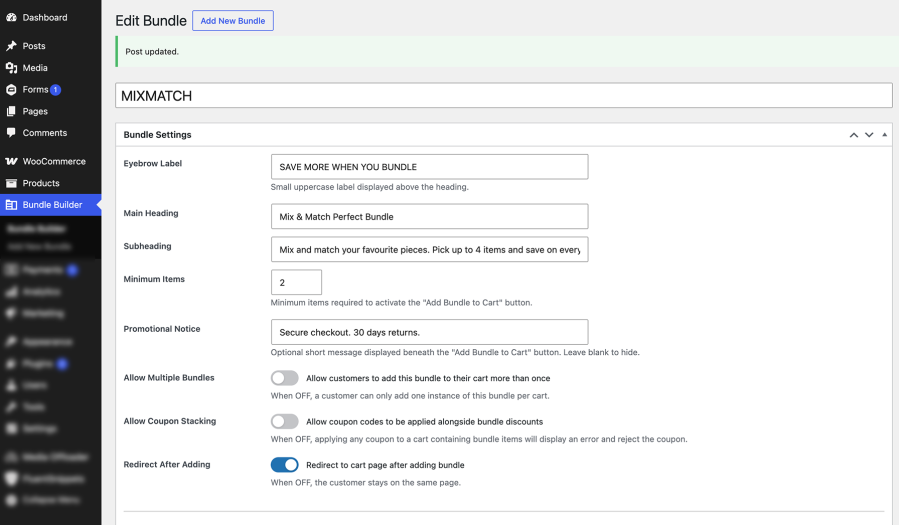Screen dimensions: 899x525
Task: Click the Redirect After Adding field name
Action: coord(167,464)
